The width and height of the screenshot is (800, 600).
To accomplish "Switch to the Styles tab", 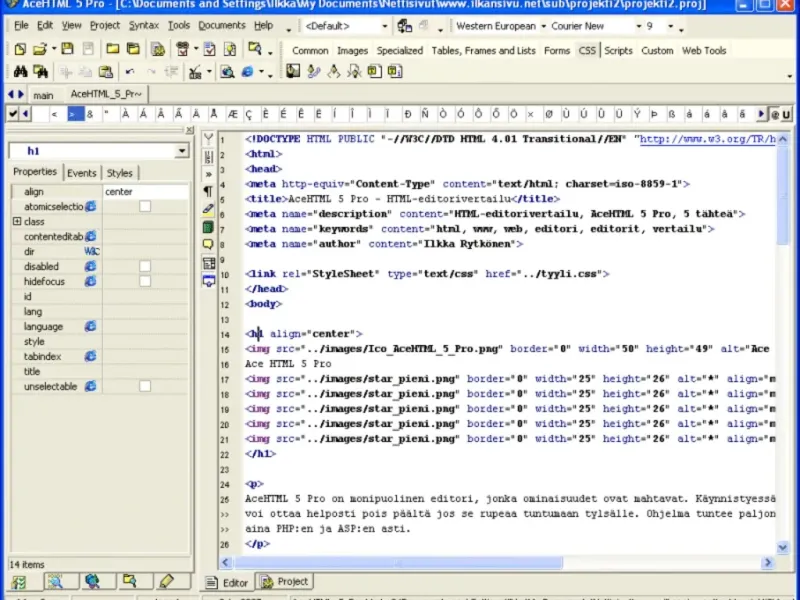I will click(119, 173).
